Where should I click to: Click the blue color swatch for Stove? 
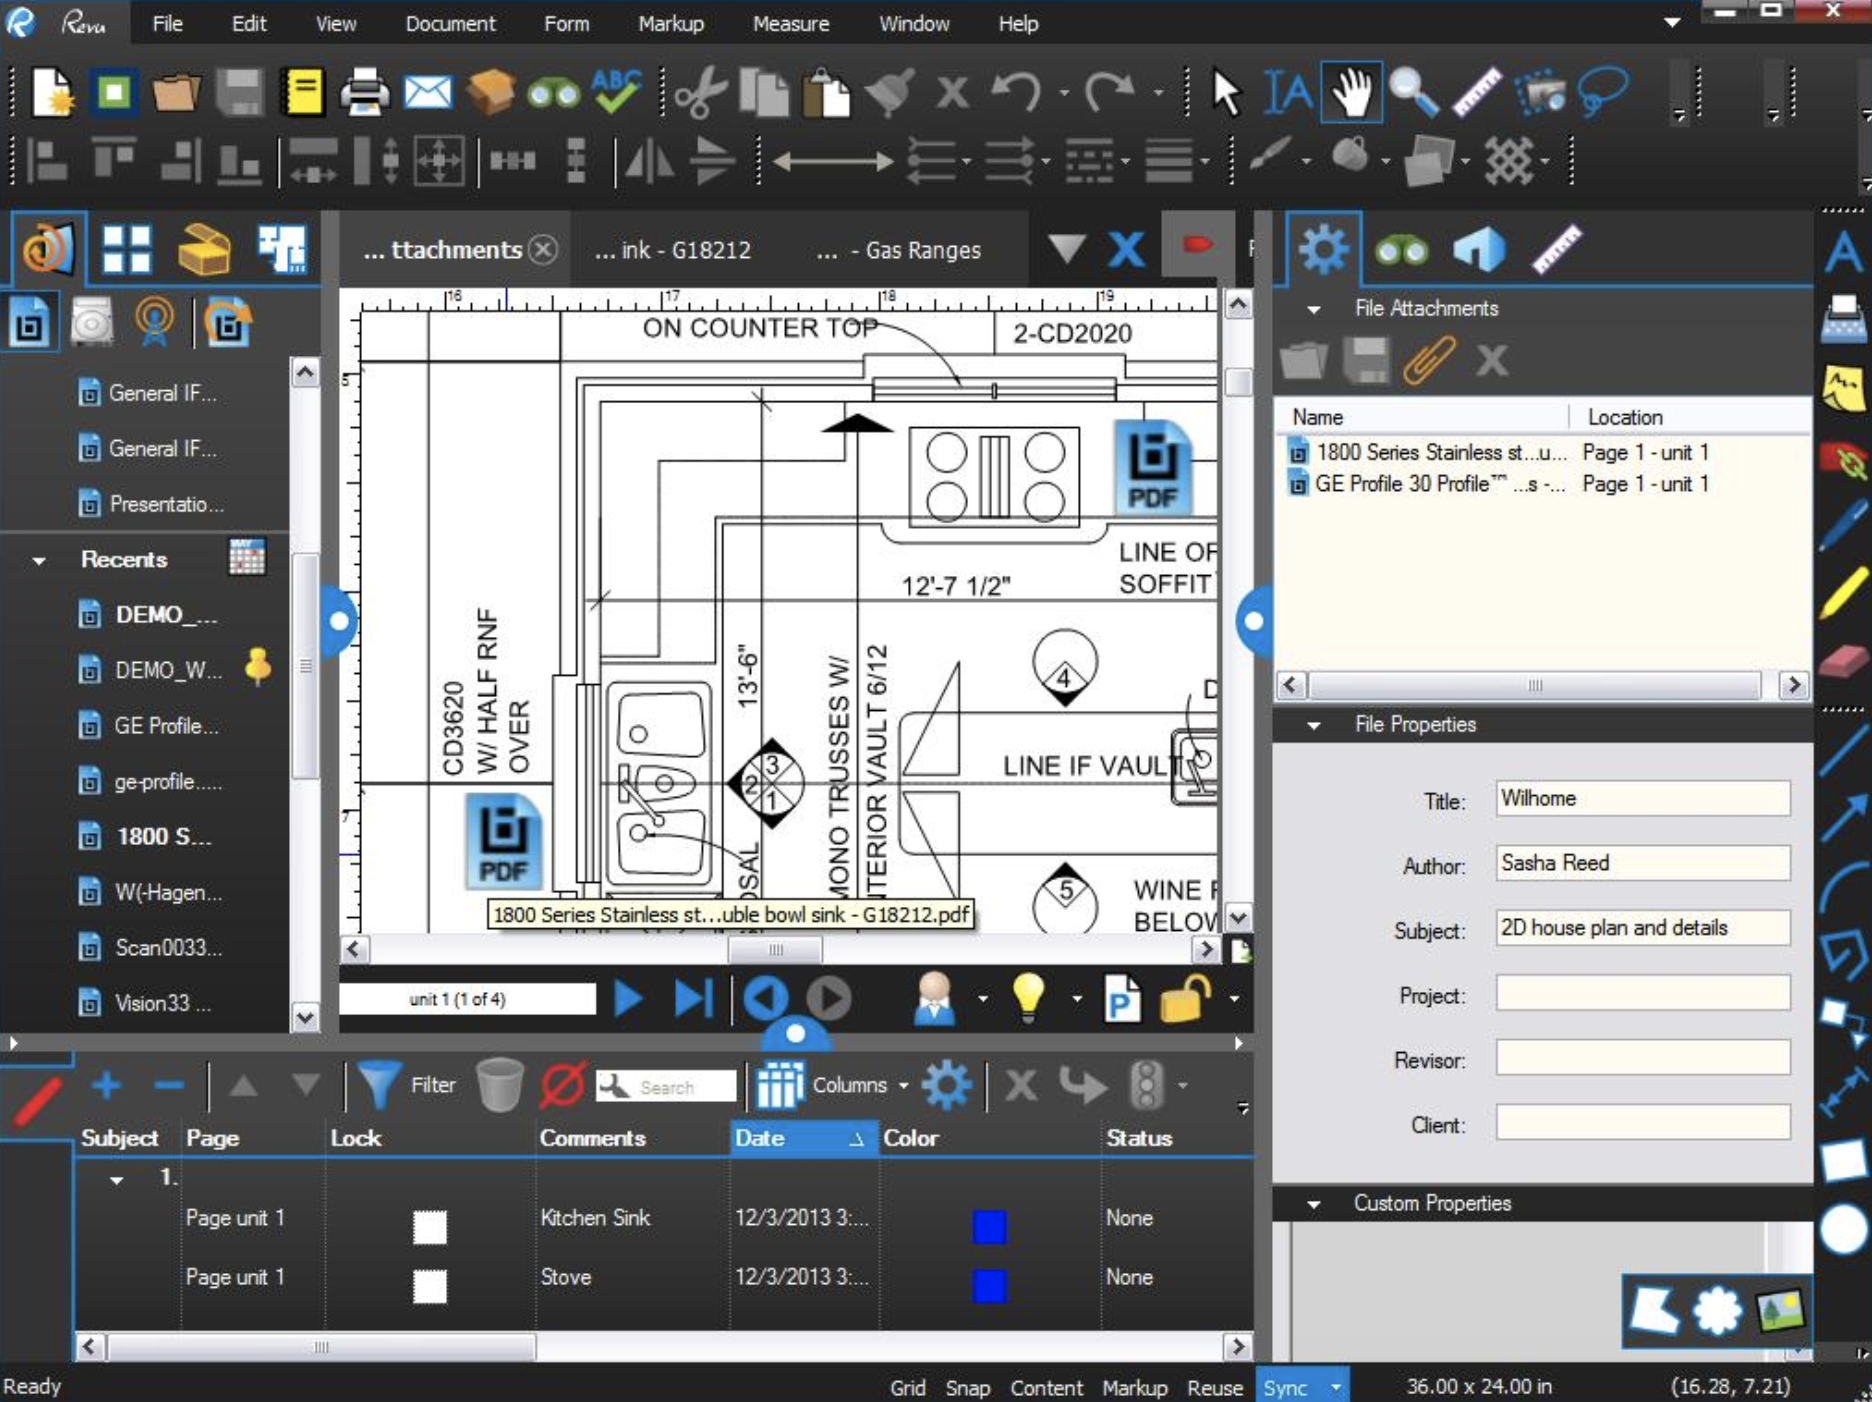tap(989, 1286)
